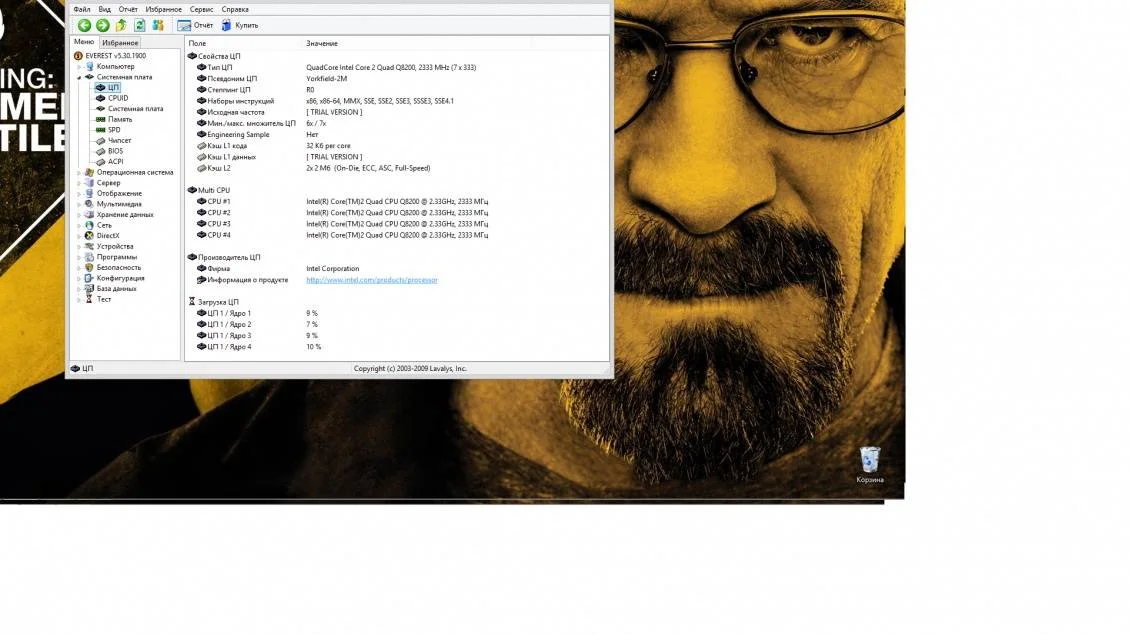Expand the Сервер tree node

[x=79, y=183]
